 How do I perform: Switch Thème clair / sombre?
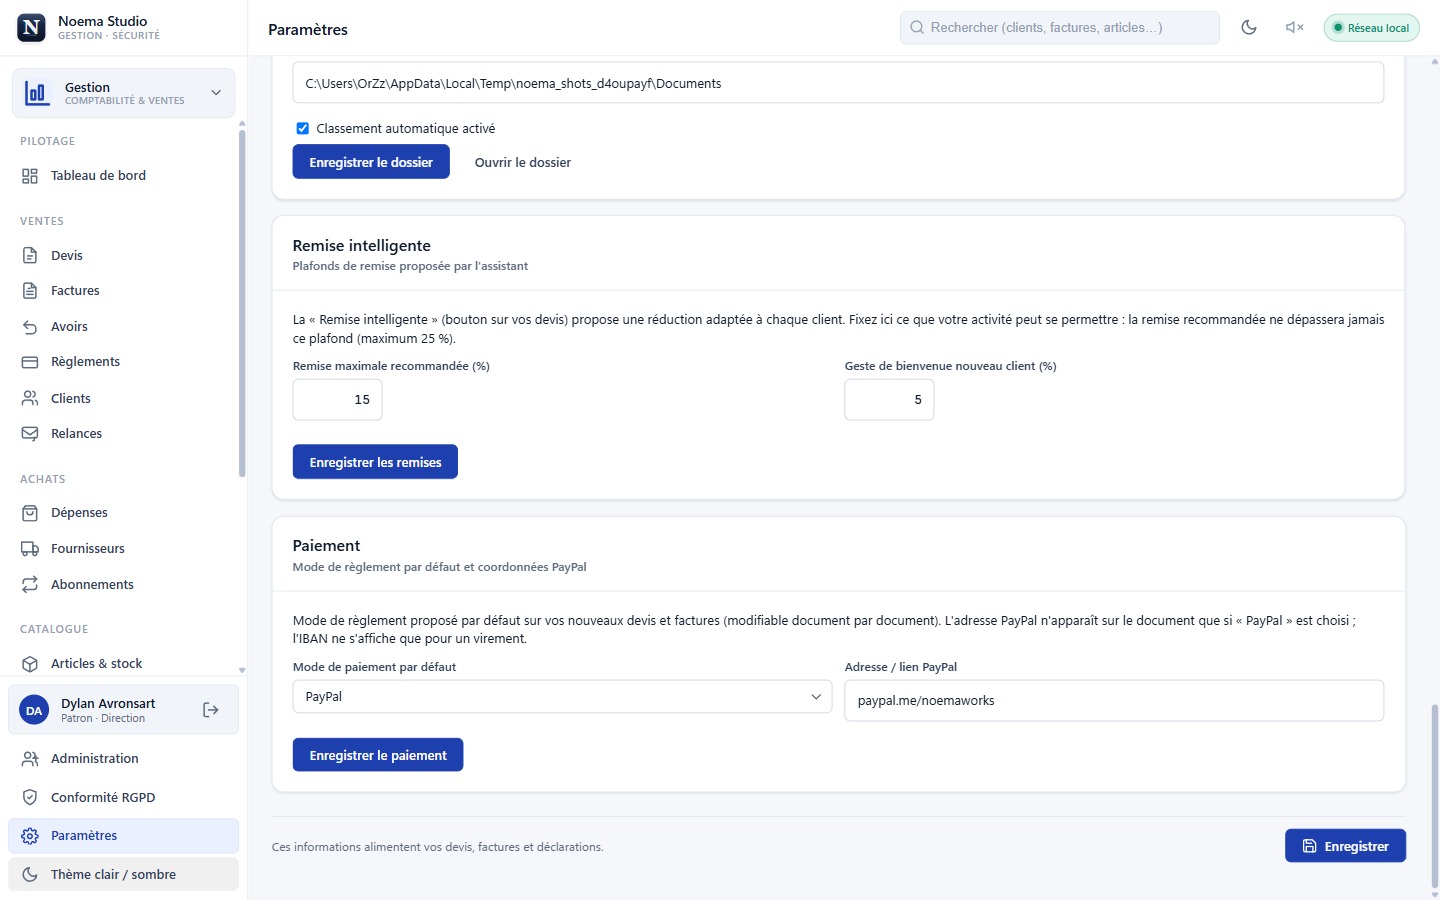pos(123,874)
